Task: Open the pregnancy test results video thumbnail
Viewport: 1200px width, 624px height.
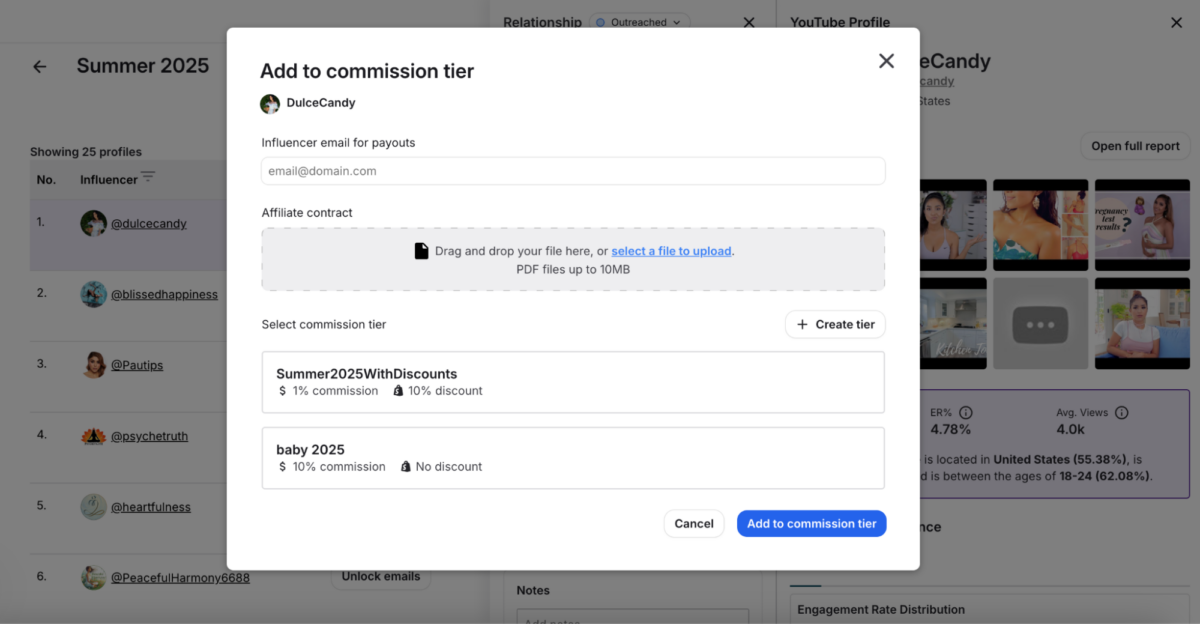Action: pos(1141,224)
